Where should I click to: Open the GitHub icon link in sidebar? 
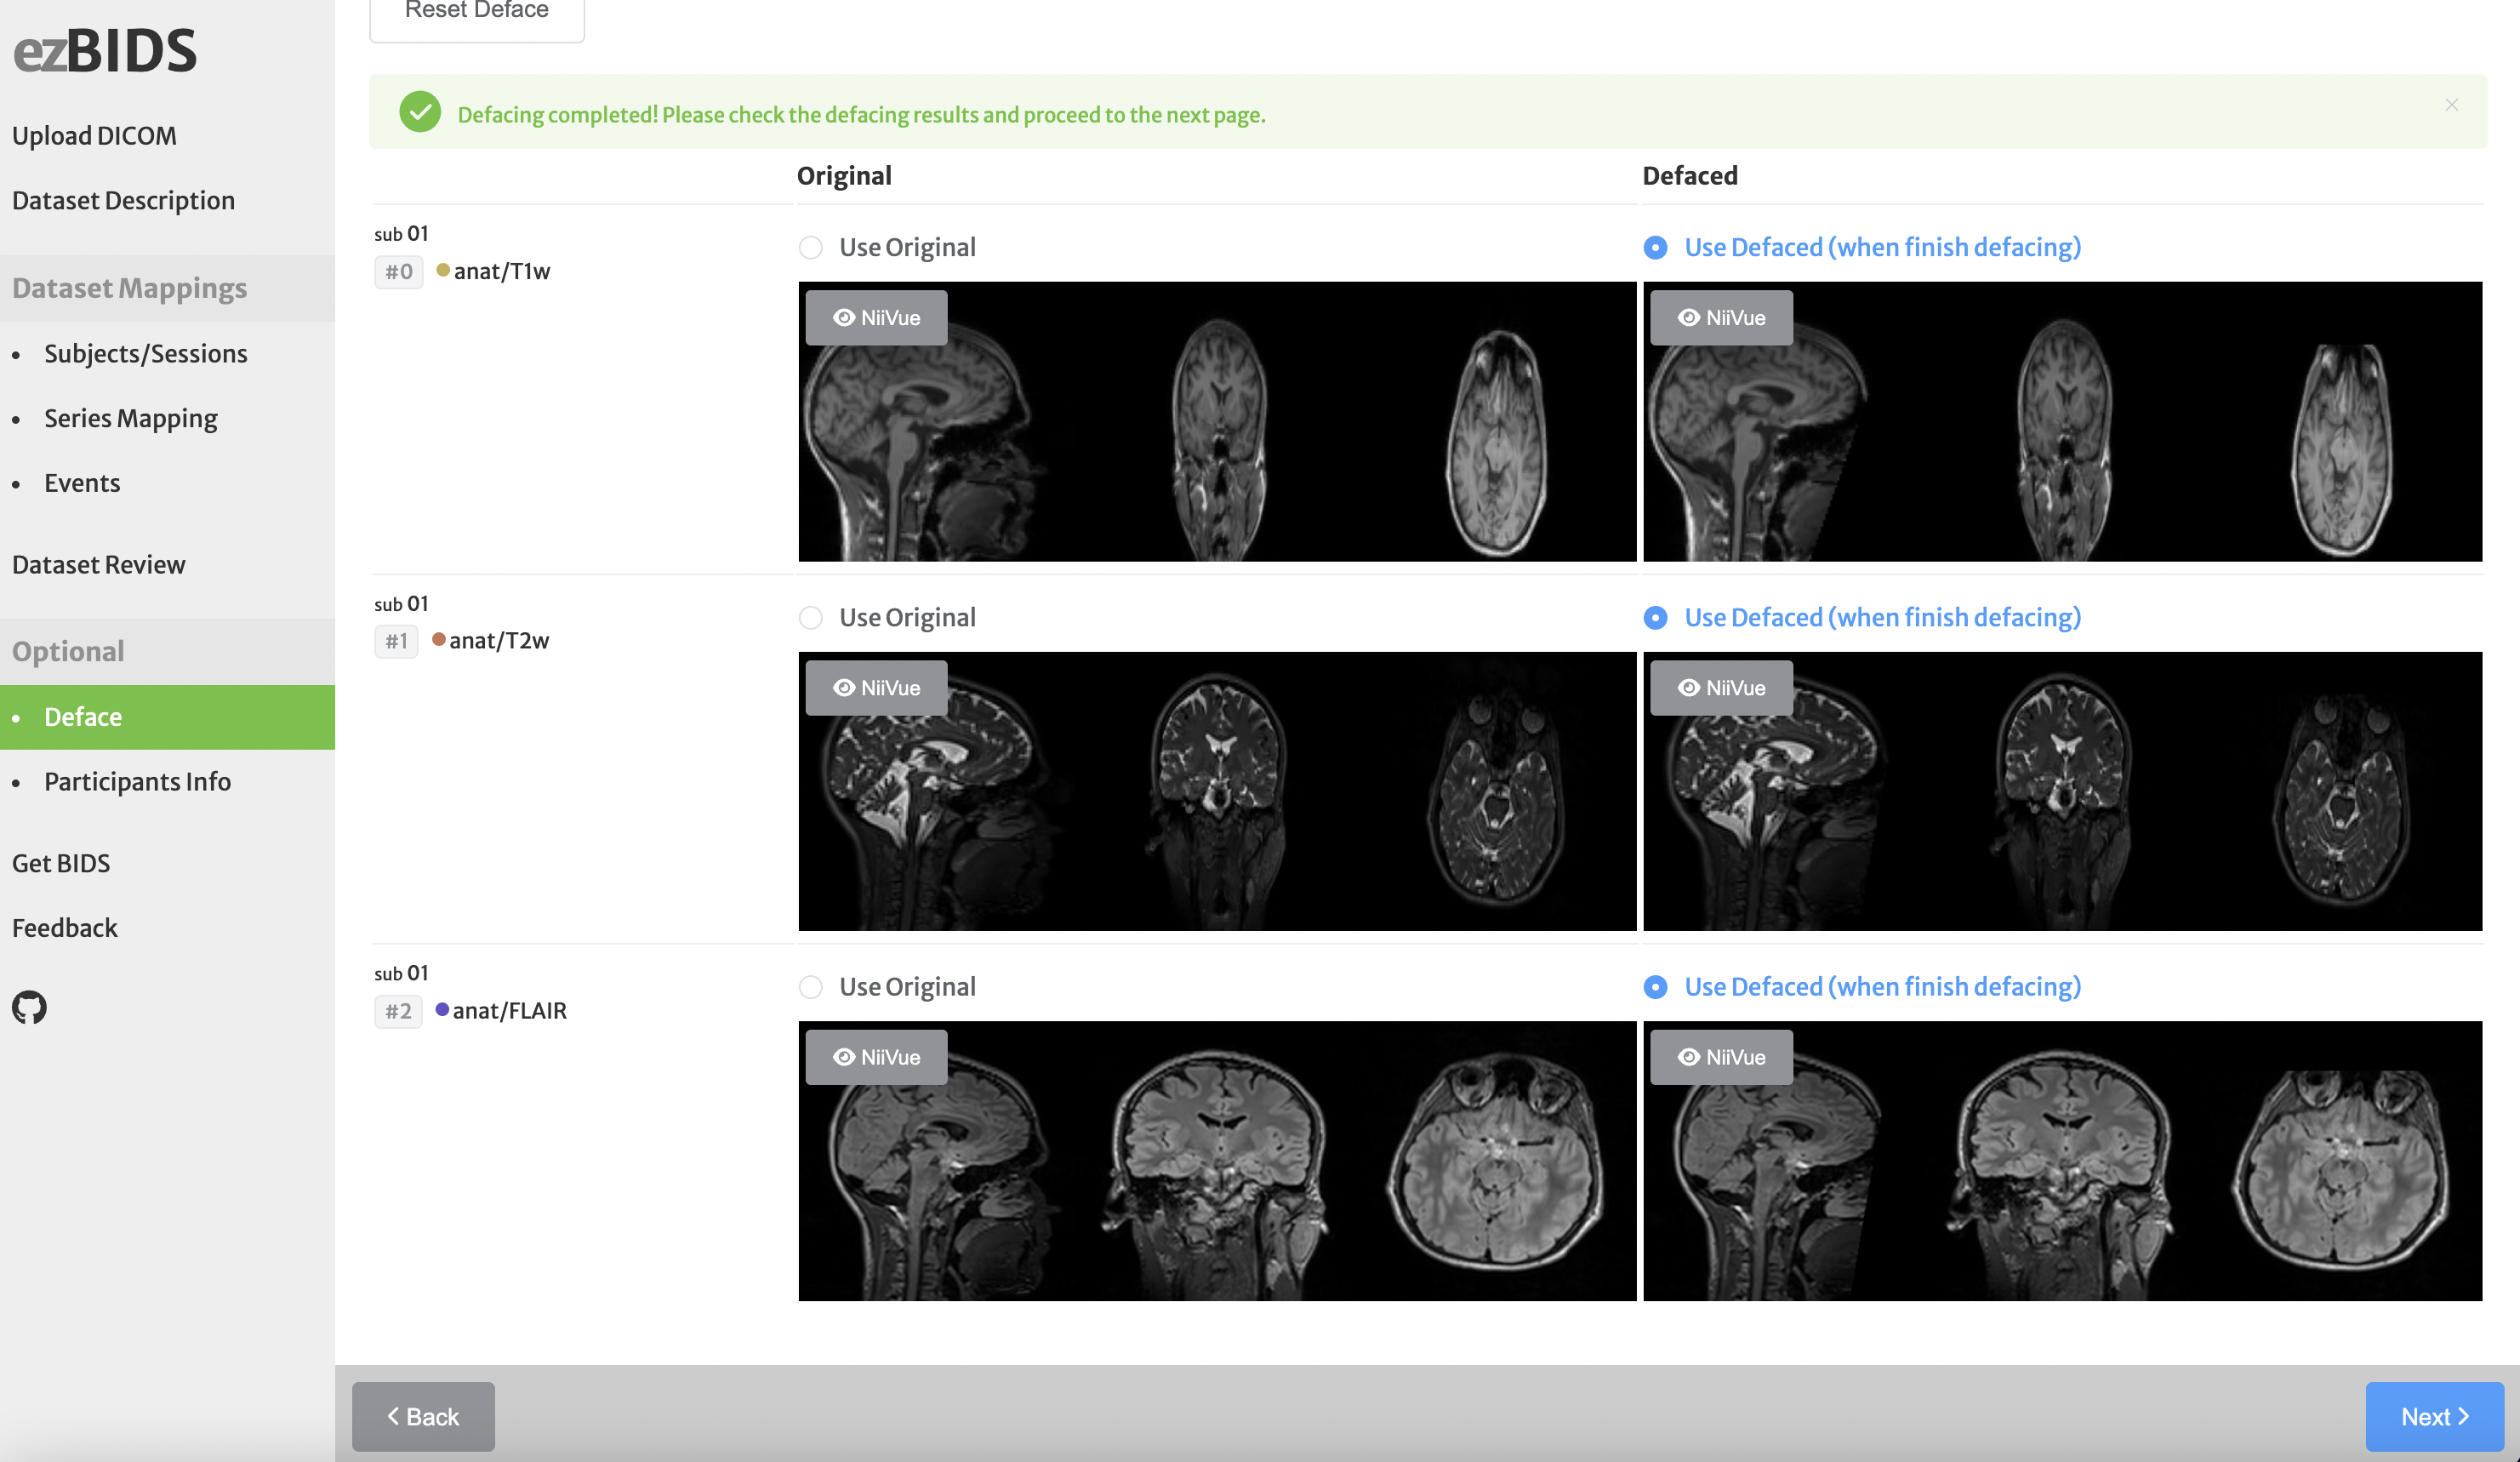click(29, 1007)
